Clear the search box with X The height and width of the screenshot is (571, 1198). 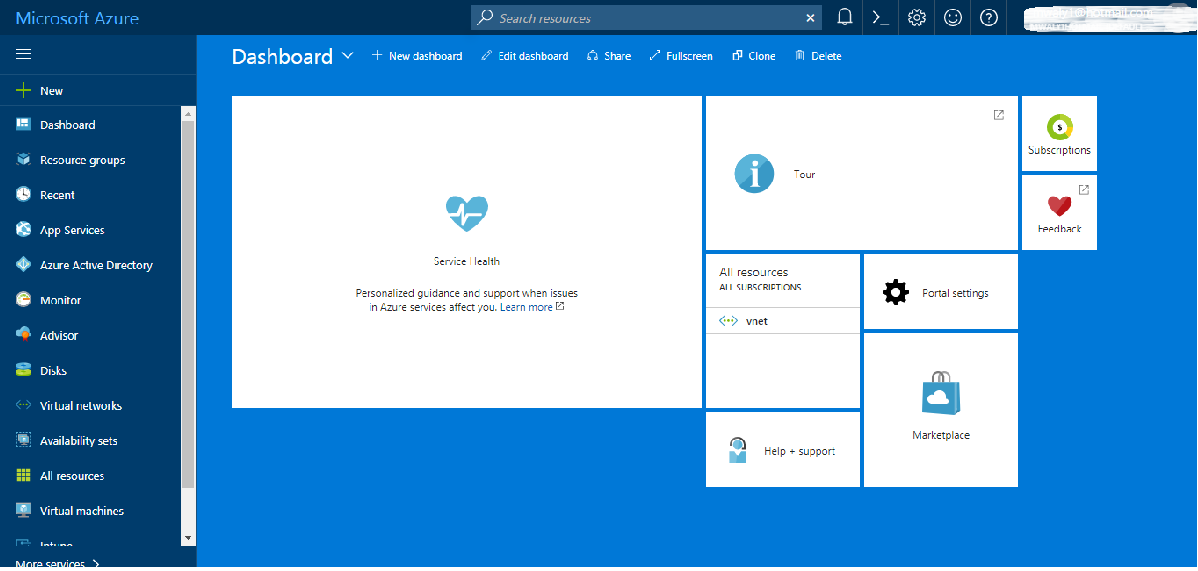pos(811,18)
